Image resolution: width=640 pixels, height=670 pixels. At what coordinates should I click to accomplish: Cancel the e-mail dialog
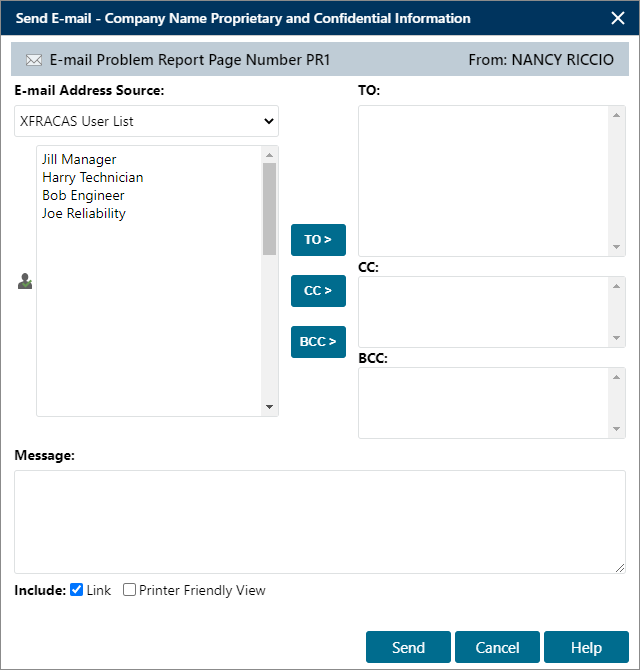pos(497,647)
